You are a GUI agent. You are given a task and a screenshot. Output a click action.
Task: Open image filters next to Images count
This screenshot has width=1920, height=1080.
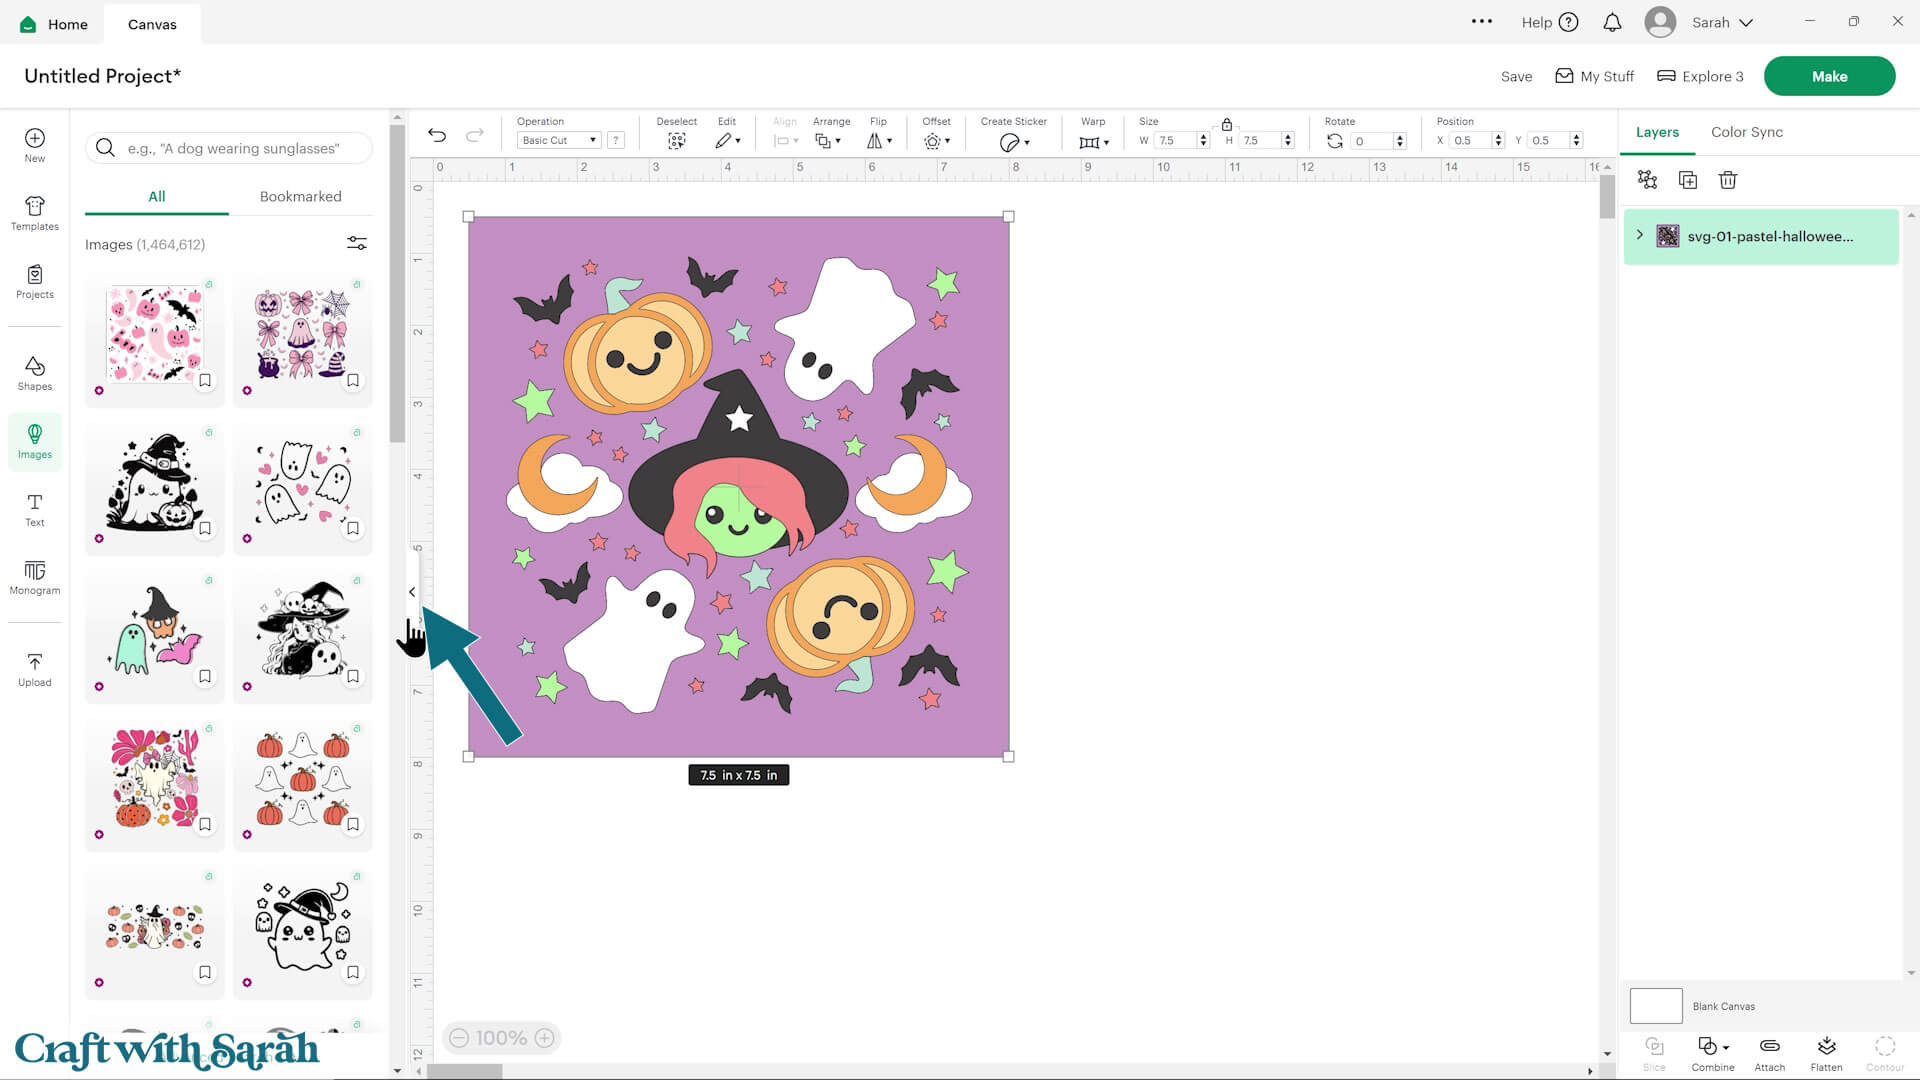[x=357, y=243]
